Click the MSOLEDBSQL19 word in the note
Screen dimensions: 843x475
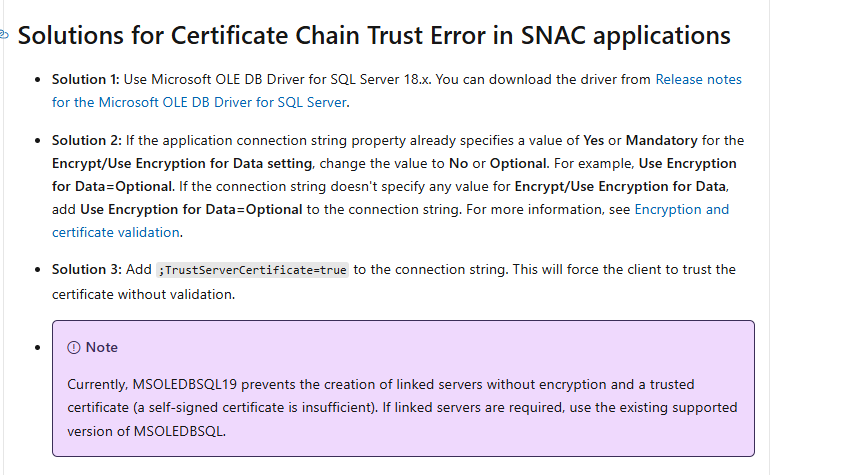pos(184,385)
